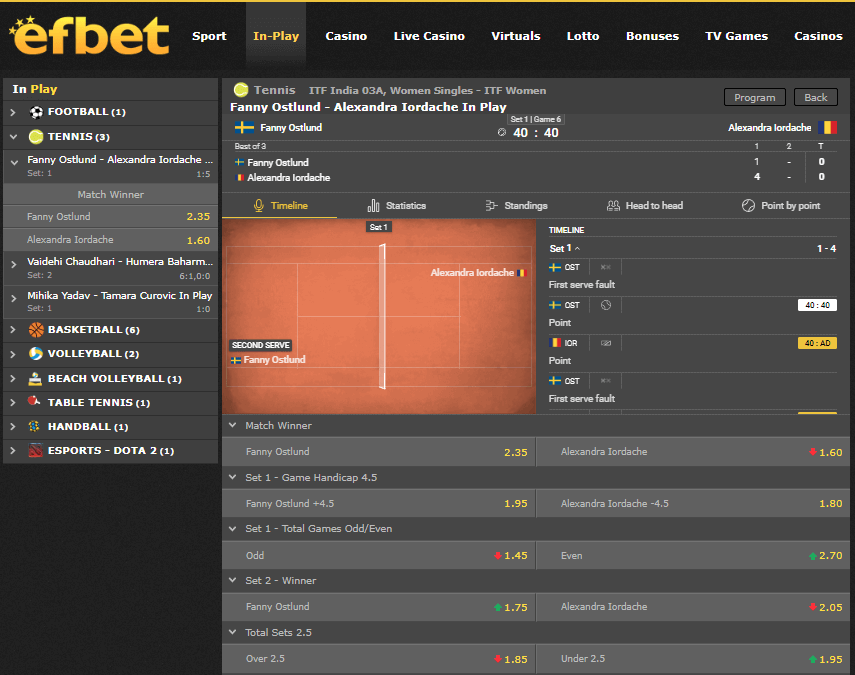Click the bar chart Statistics icon
Image resolution: width=855 pixels, height=675 pixels.
[374, 206]
